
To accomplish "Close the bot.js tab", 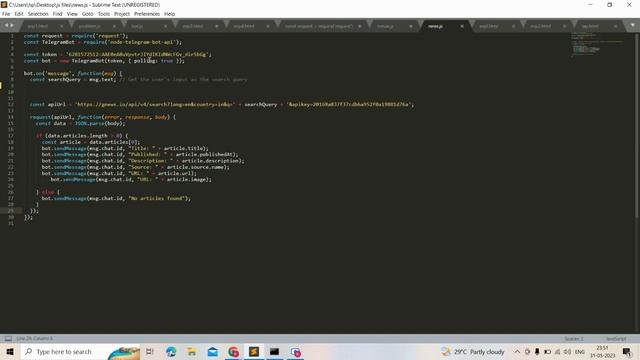I will [x=165, y=26].
